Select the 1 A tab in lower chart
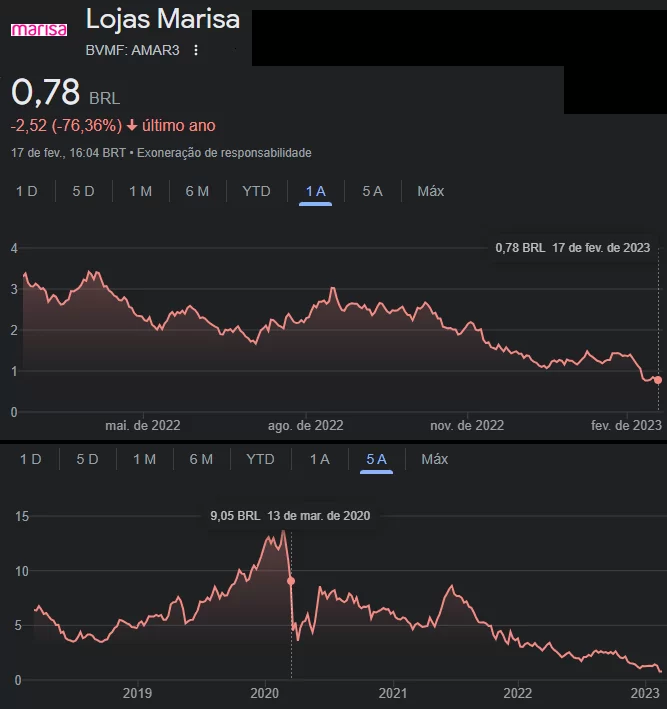 point(320,459)
